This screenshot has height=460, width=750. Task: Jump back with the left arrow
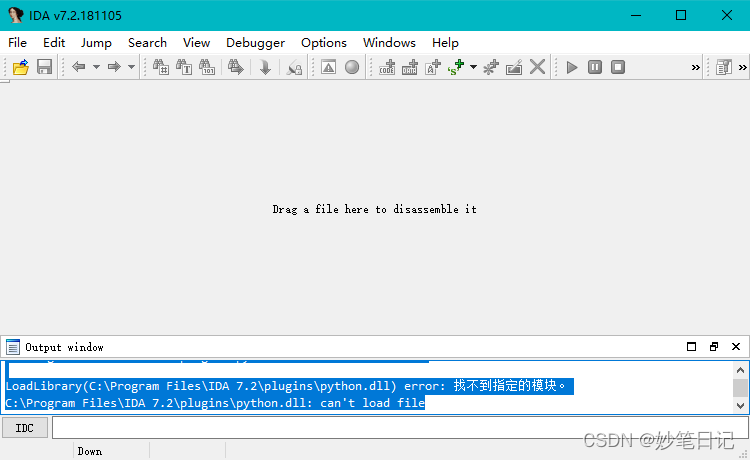coord(78,67)
